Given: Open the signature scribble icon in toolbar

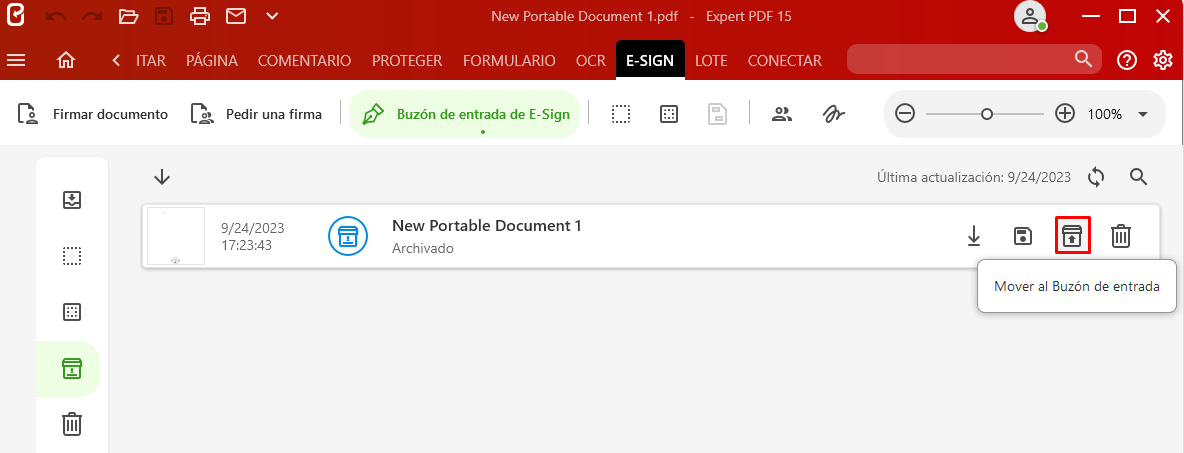Looking at the screenshot, I should (834, 114).
